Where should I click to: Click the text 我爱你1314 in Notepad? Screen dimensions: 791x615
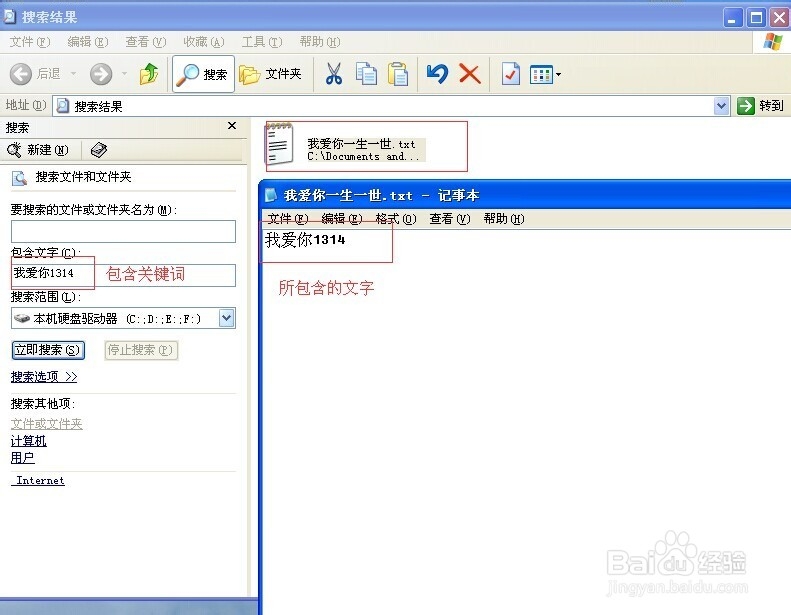click(x=305, y=240)
